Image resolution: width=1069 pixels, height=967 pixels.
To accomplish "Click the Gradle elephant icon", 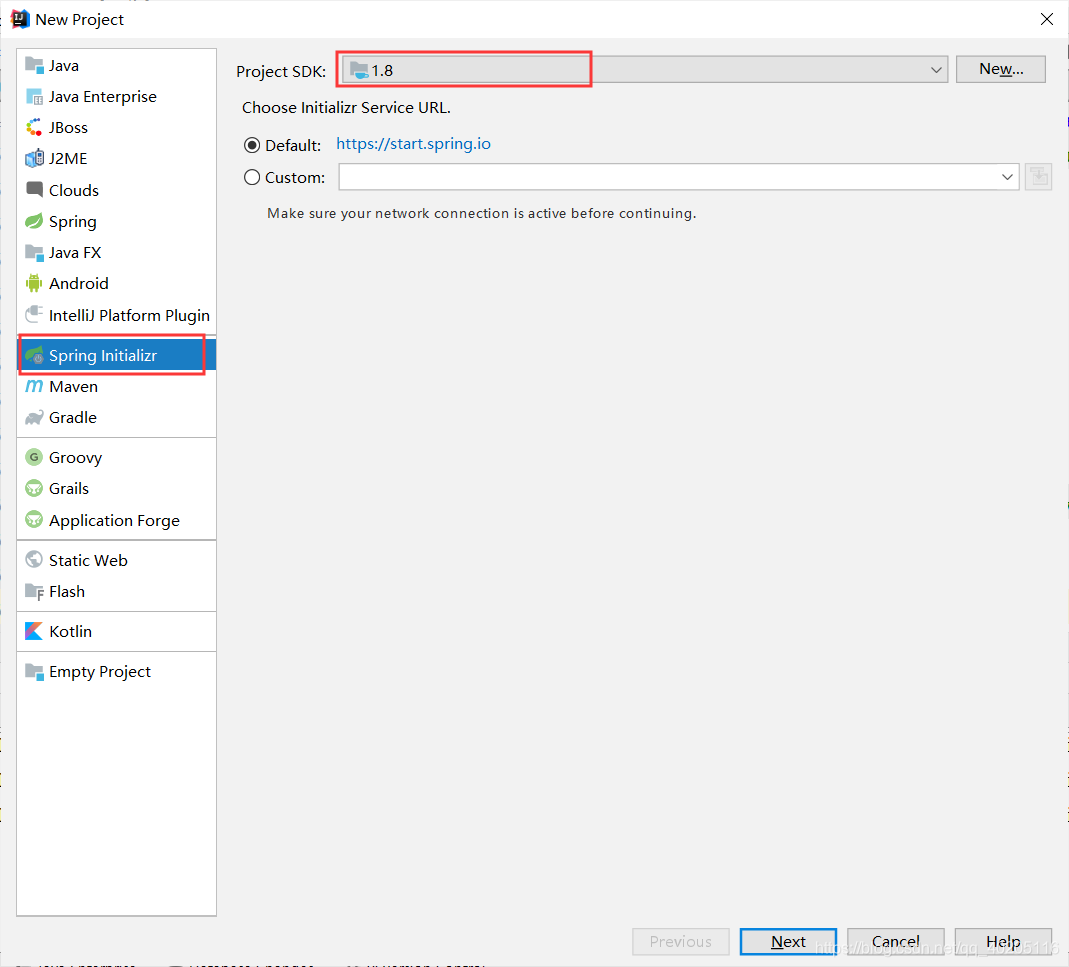I will pos(34,417).
